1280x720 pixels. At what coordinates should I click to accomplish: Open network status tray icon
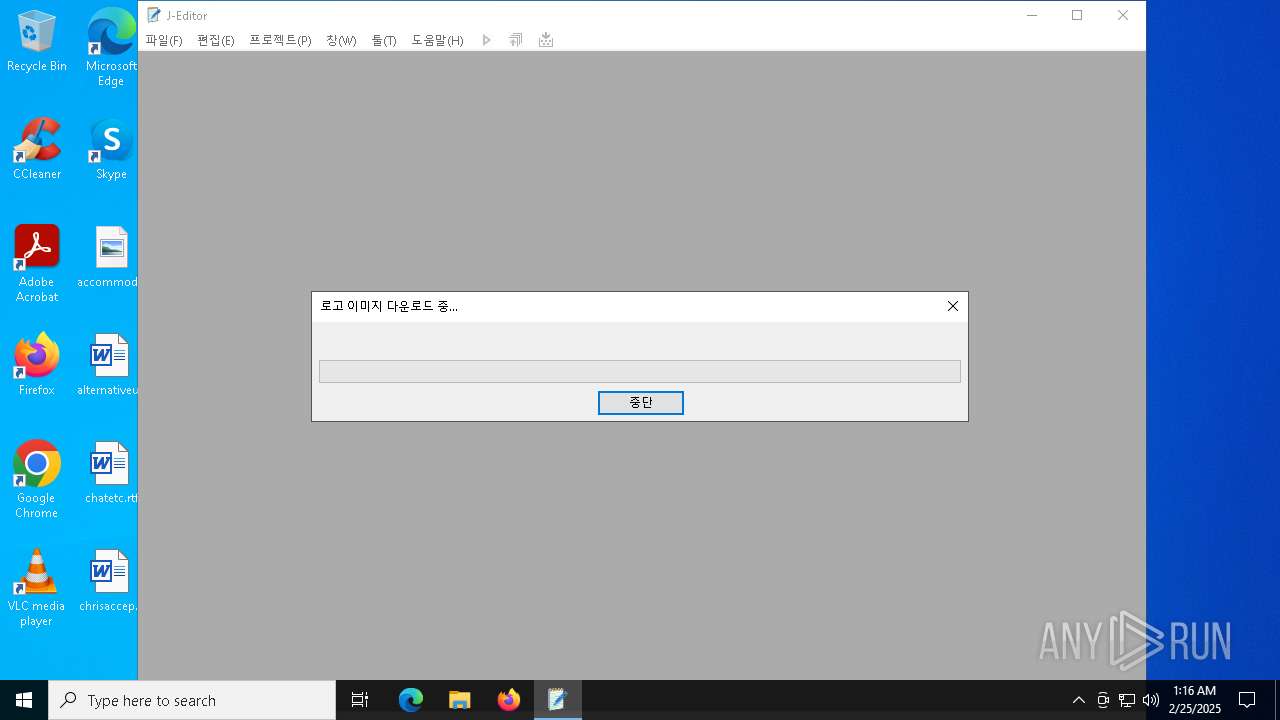point(1127,700)
